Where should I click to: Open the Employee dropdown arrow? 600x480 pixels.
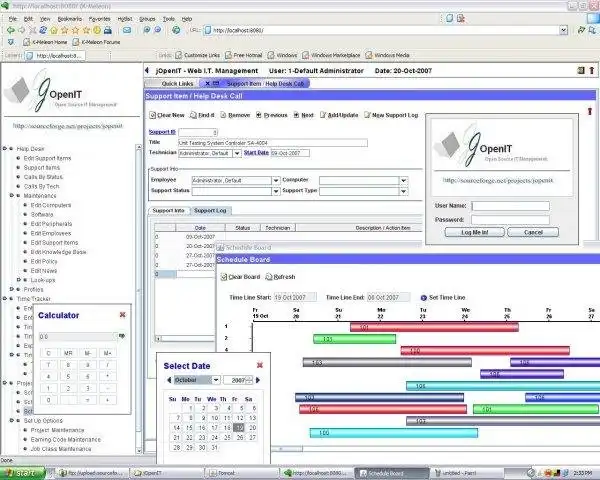coord(276,180)
